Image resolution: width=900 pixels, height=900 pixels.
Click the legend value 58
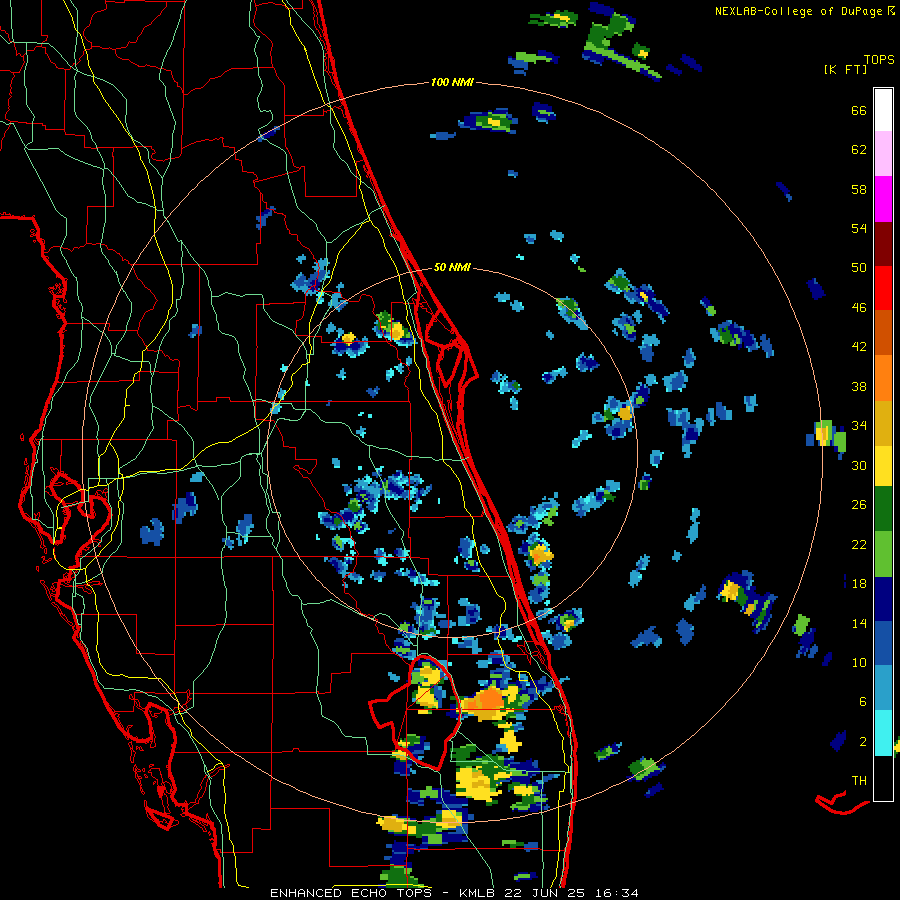point(859,189)
